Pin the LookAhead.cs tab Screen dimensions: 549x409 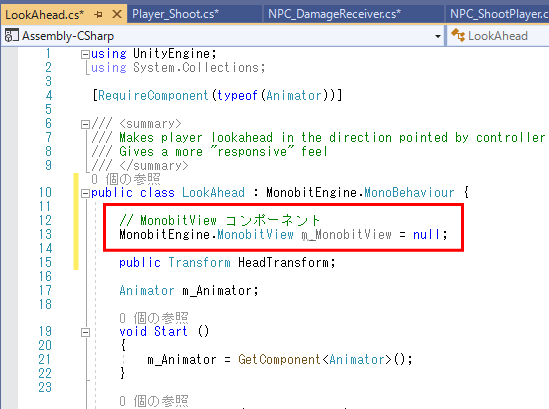click(98, 14)
